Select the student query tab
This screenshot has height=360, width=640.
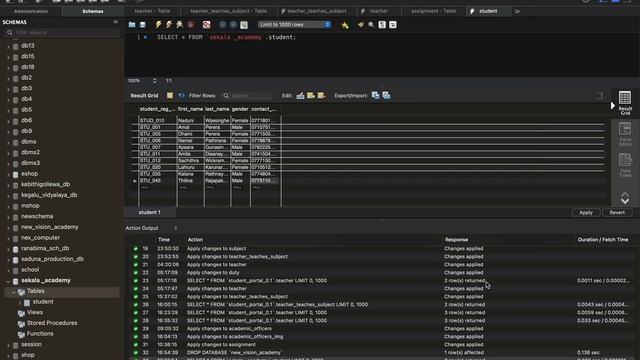[488, 11]
